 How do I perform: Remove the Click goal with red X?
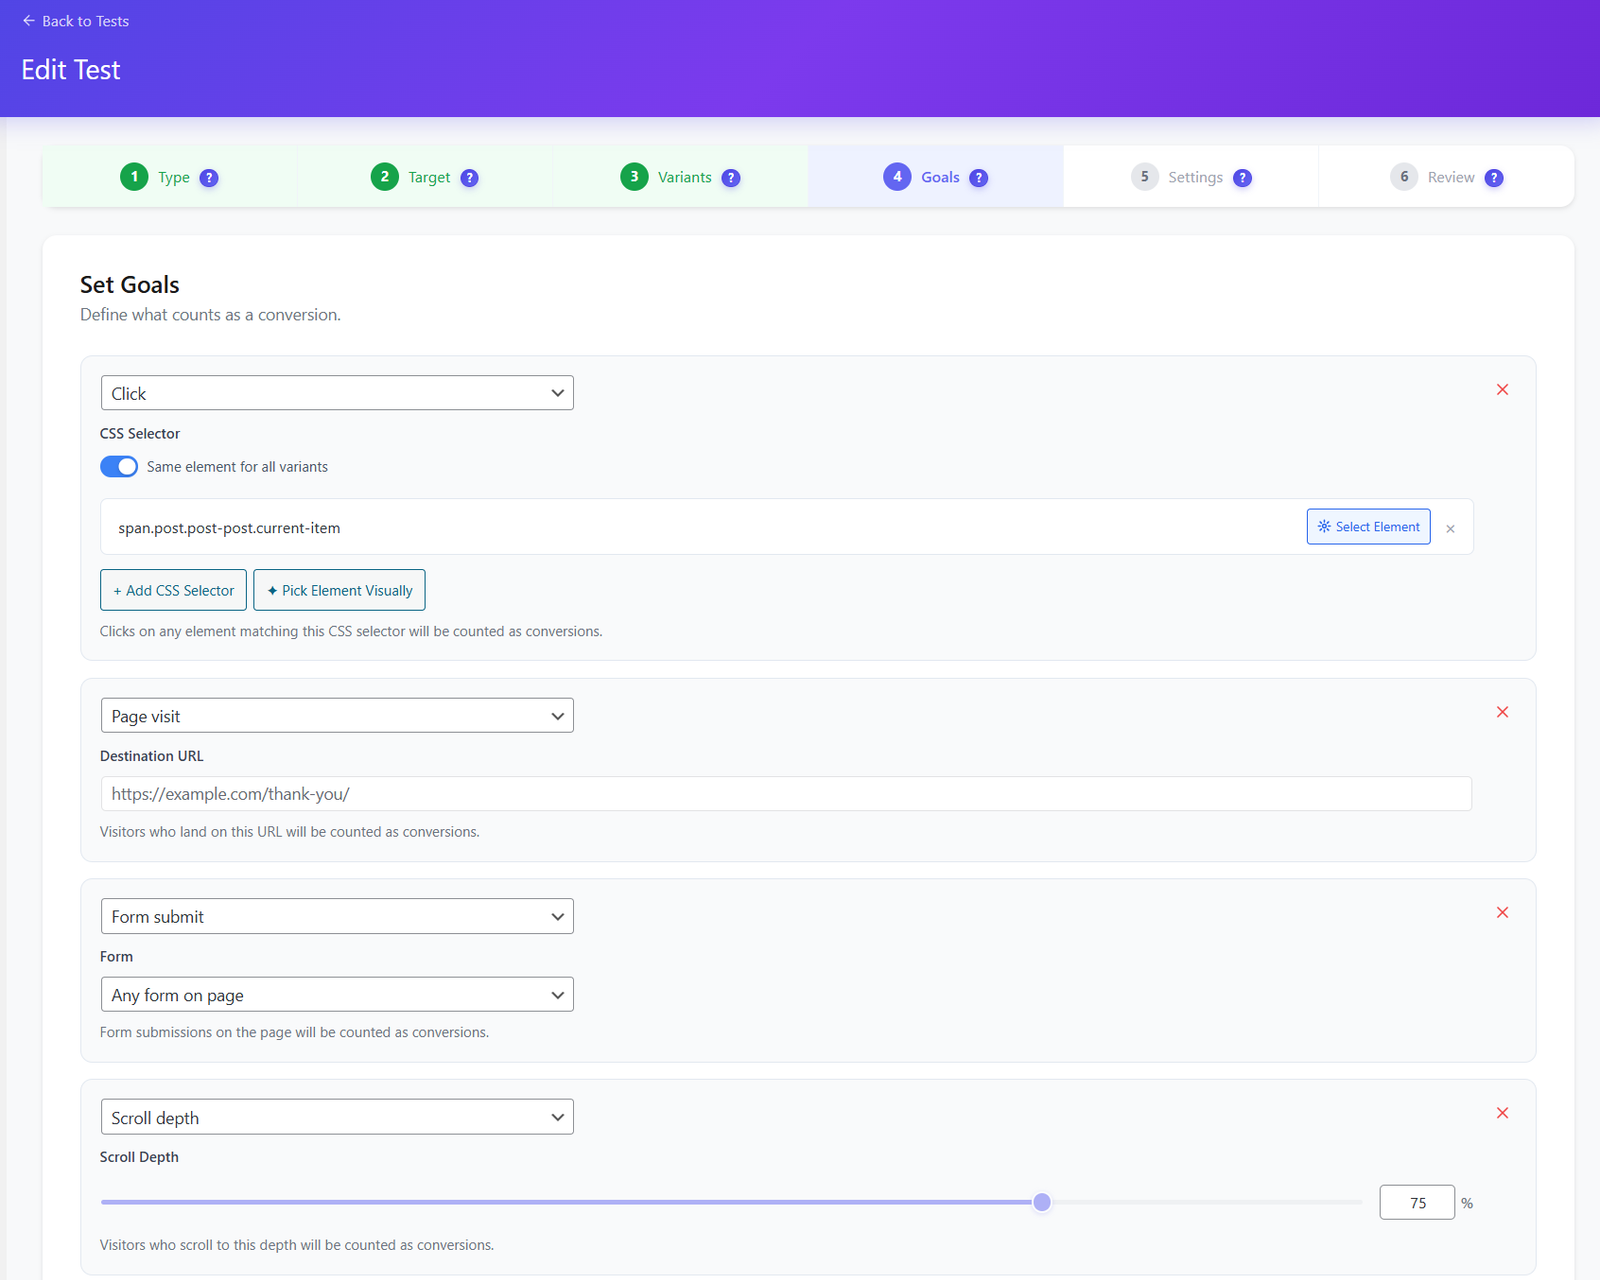[x=1502, y=390]
